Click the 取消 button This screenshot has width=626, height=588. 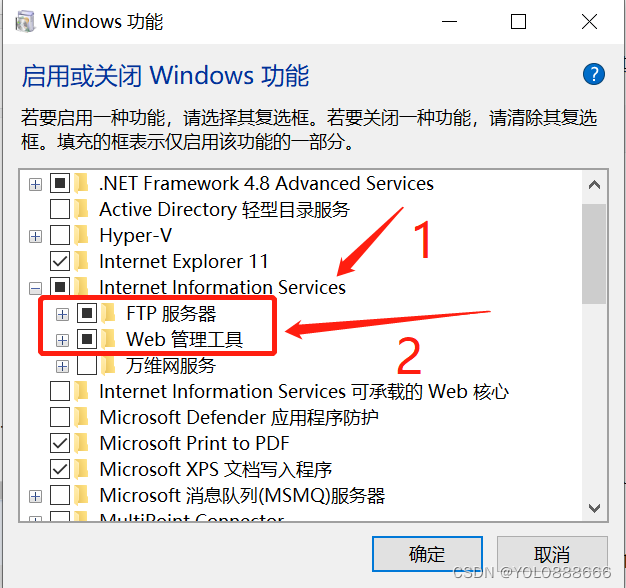tap(552, 554)
